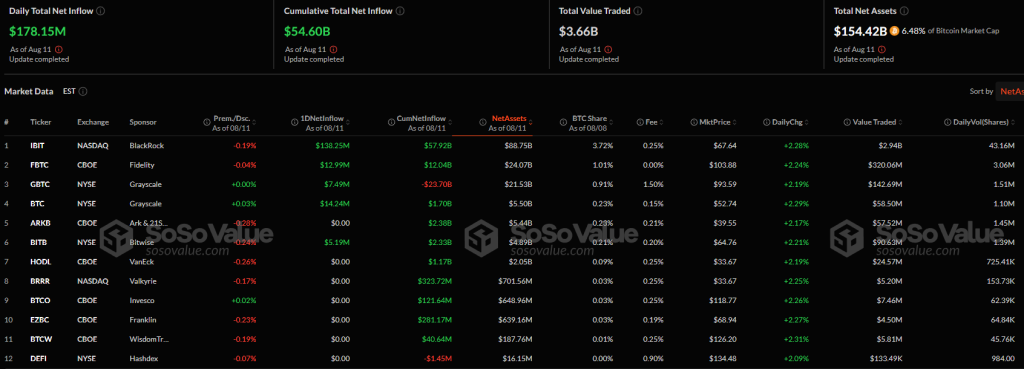Sort by BTC Share using its sort arrows
Image resolution: width=1024 pixels, height=369 pixels.
click(611, 122)
